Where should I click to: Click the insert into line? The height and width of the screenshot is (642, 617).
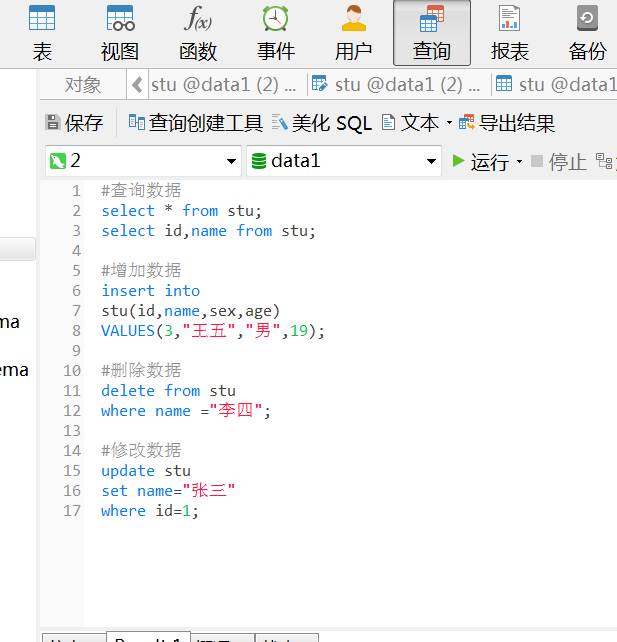(x=151, y=291)
